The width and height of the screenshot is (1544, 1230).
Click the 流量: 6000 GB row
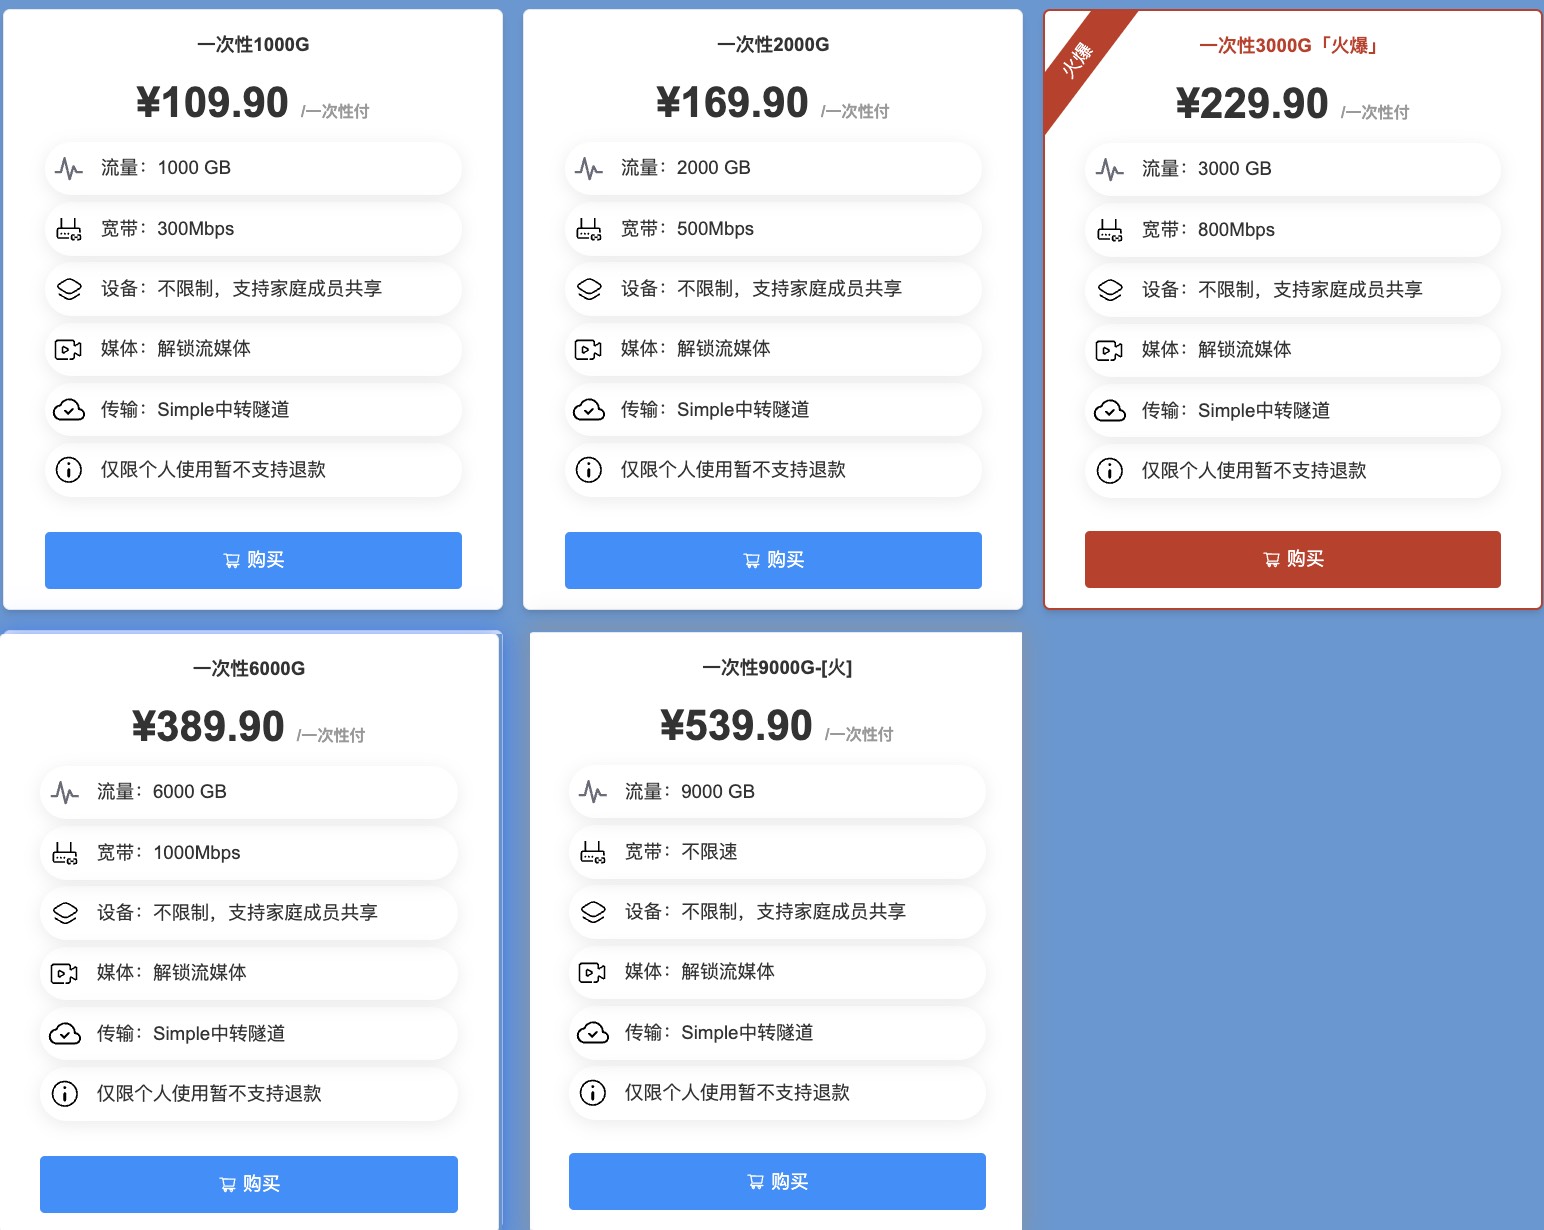(249, 792)
